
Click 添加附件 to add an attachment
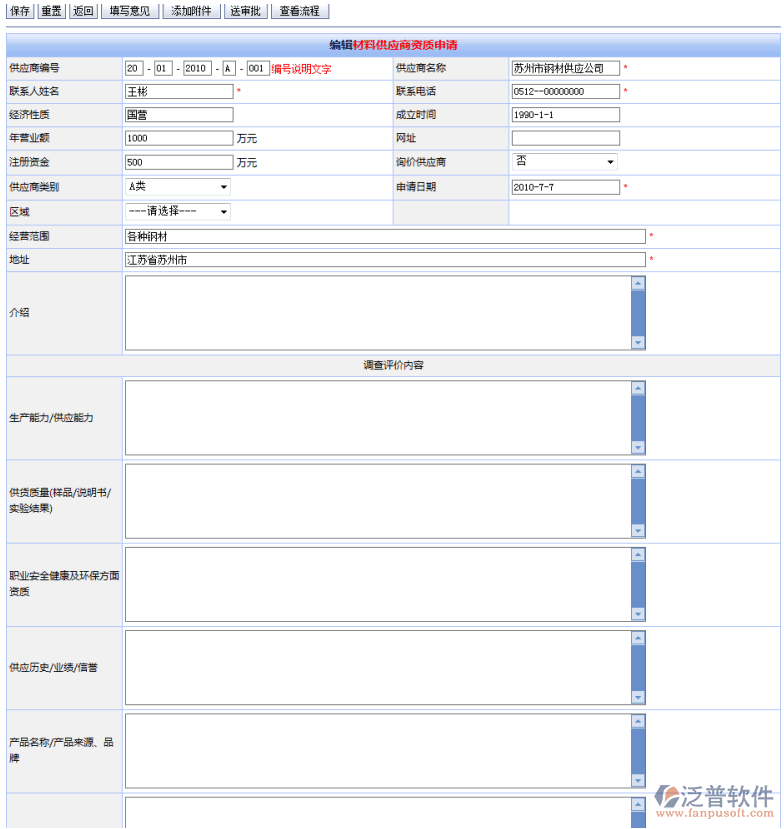coord(190,11)
